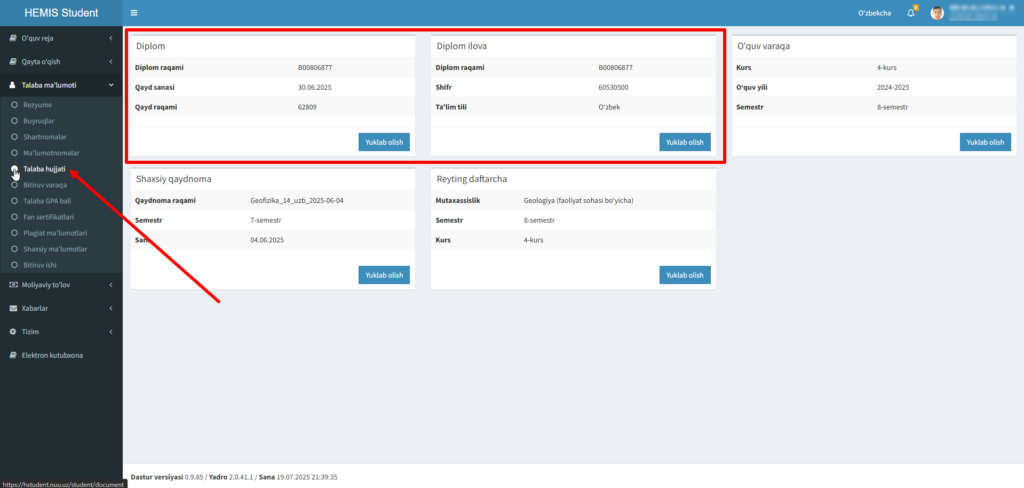Select the circle bullet beside Rezyume

pyautogui.click(x=14, y=104)
